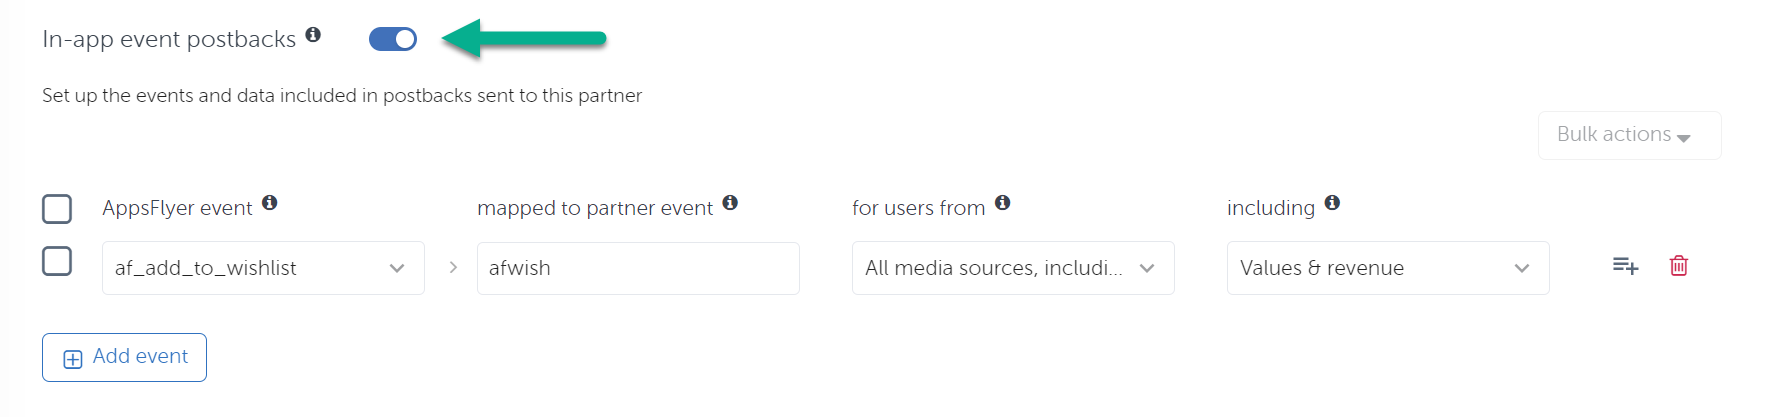Check the af_add_to_wishlist row checkbox

(x=57, y=261)
